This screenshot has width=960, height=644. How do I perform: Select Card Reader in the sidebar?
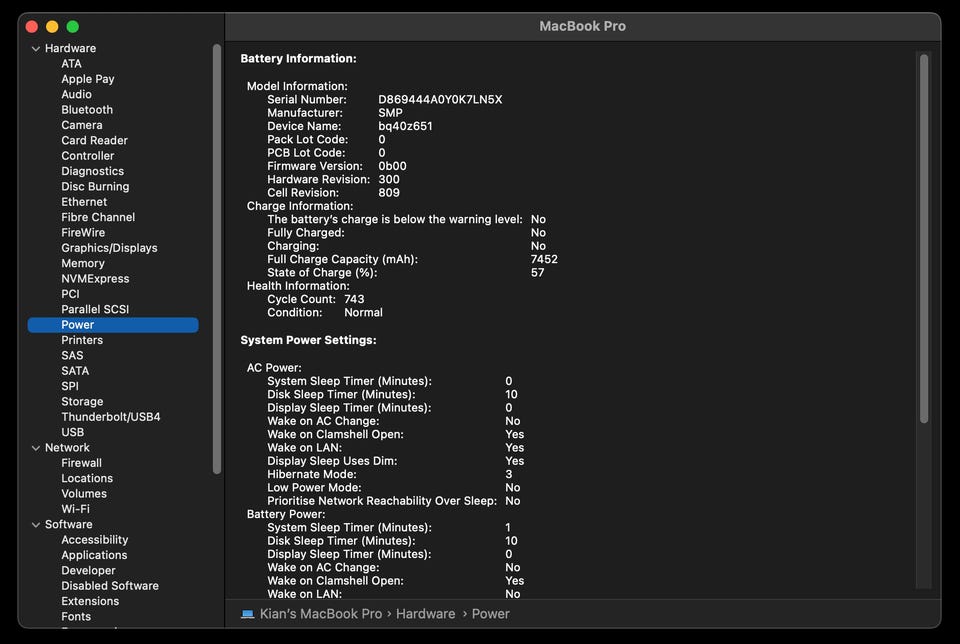click(x=94, y=140)
